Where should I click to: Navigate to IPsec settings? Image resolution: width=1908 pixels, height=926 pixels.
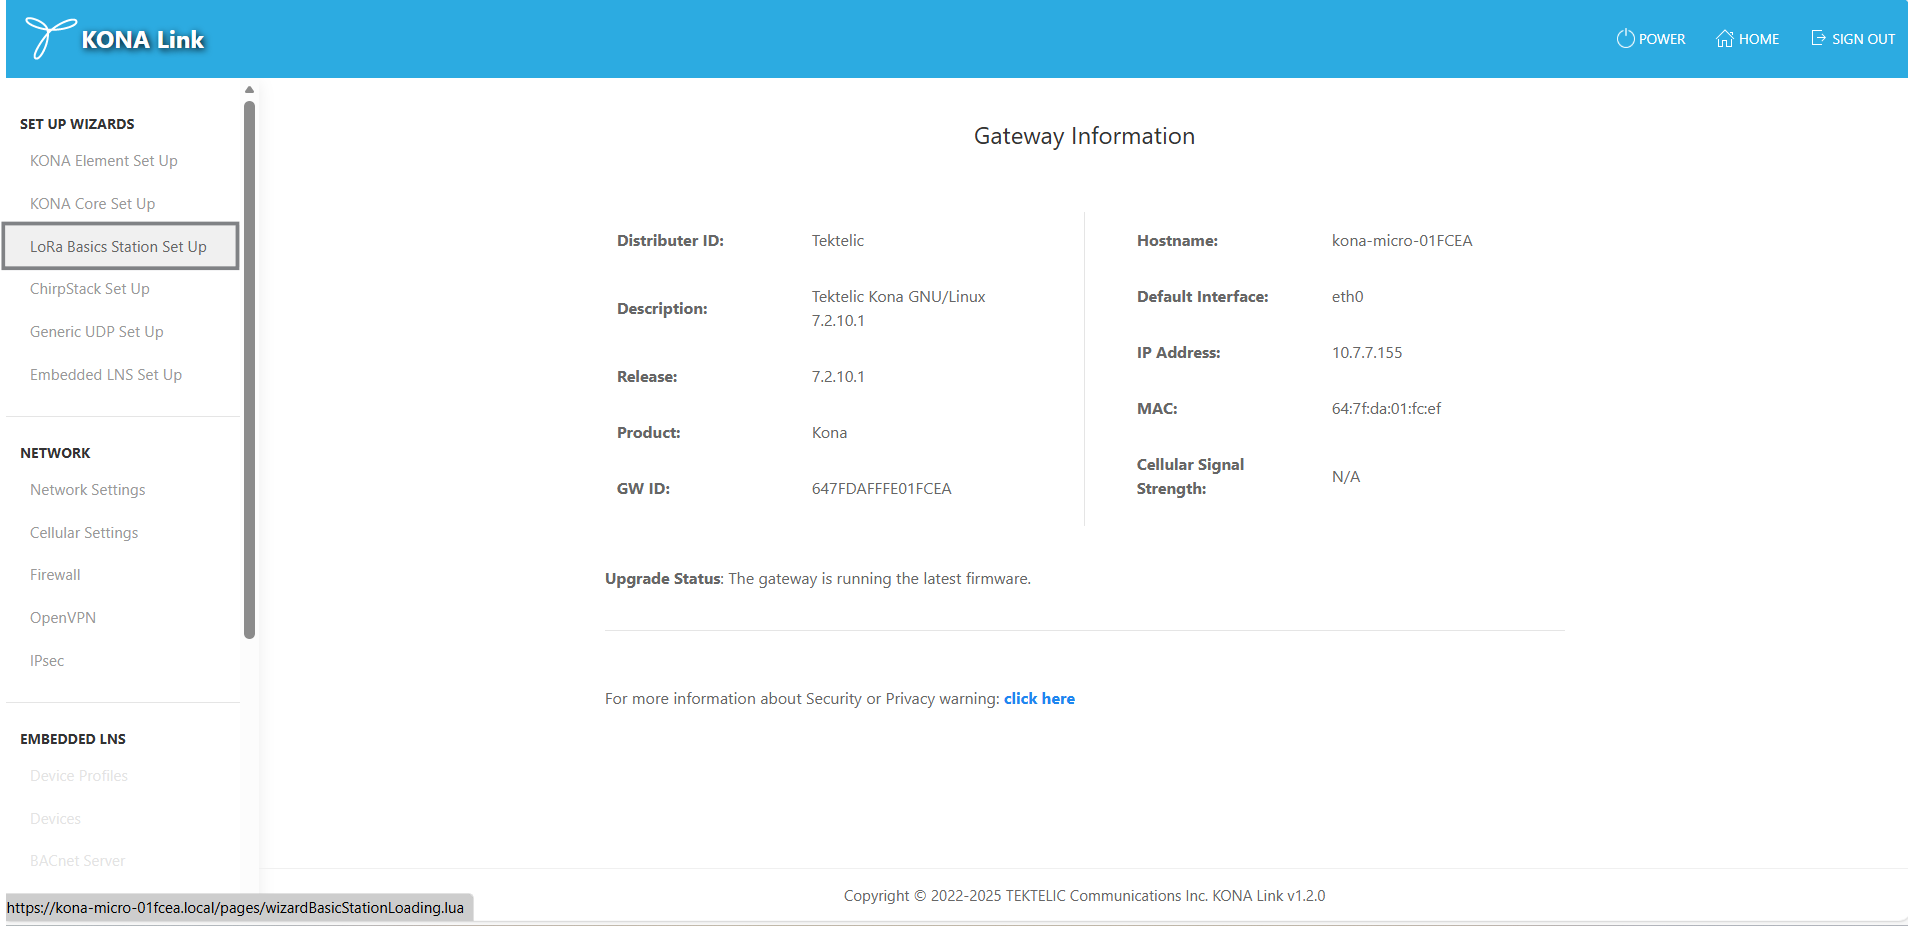tap(47, 661)
